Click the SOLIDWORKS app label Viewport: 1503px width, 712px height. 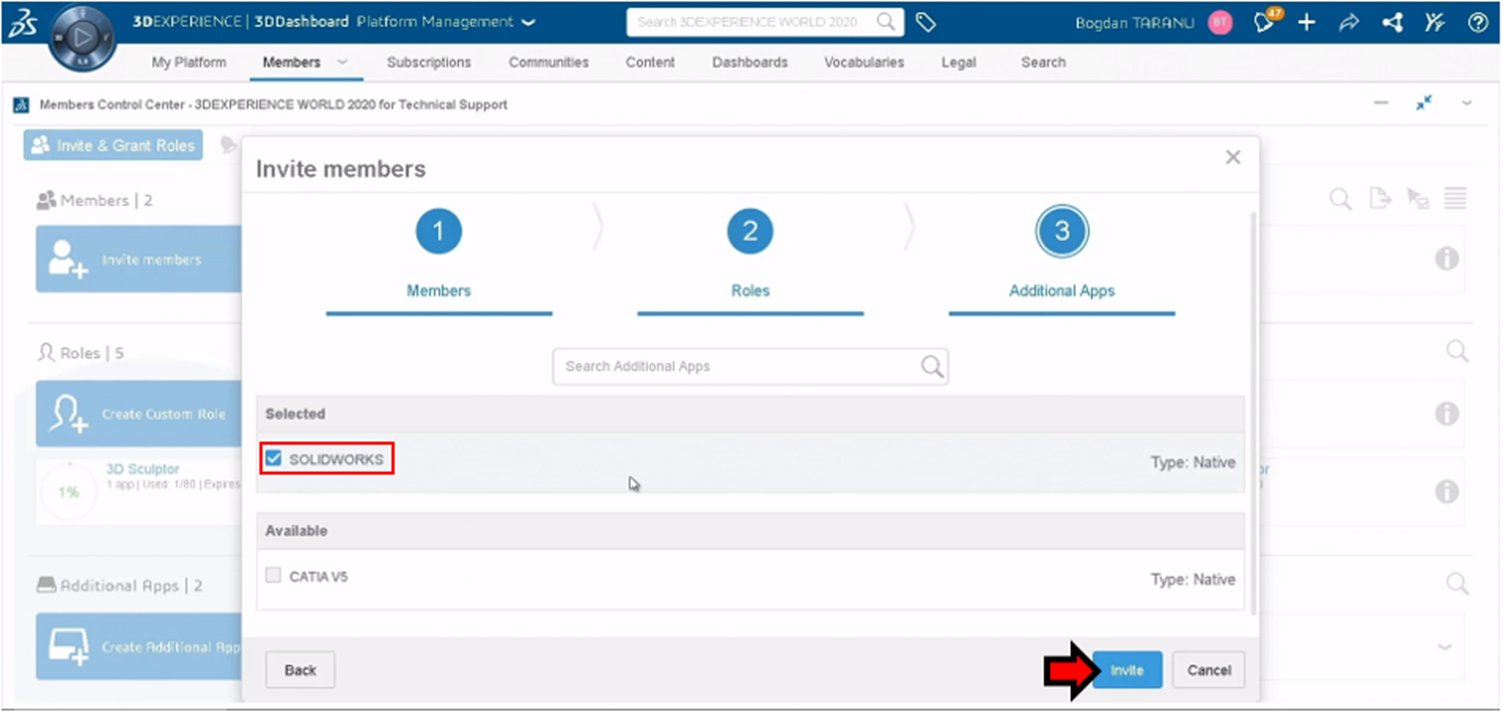(336, 460)
